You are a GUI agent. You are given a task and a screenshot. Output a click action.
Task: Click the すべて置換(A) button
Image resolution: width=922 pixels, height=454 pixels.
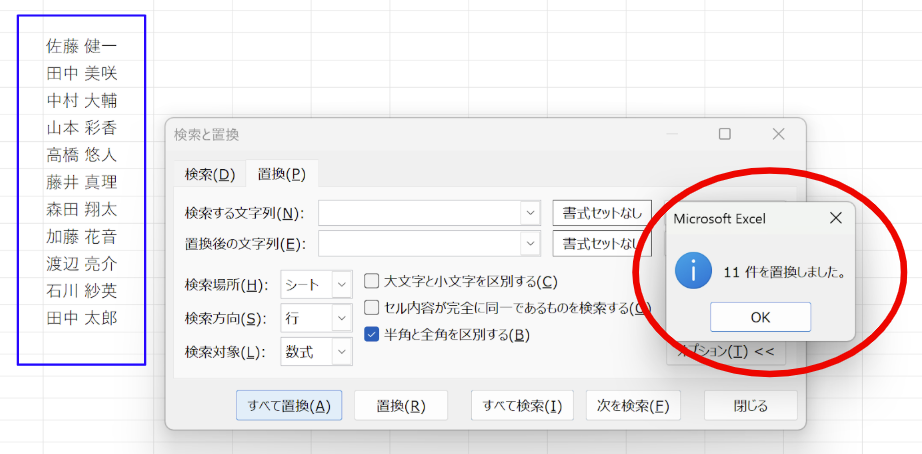[289, 405]
